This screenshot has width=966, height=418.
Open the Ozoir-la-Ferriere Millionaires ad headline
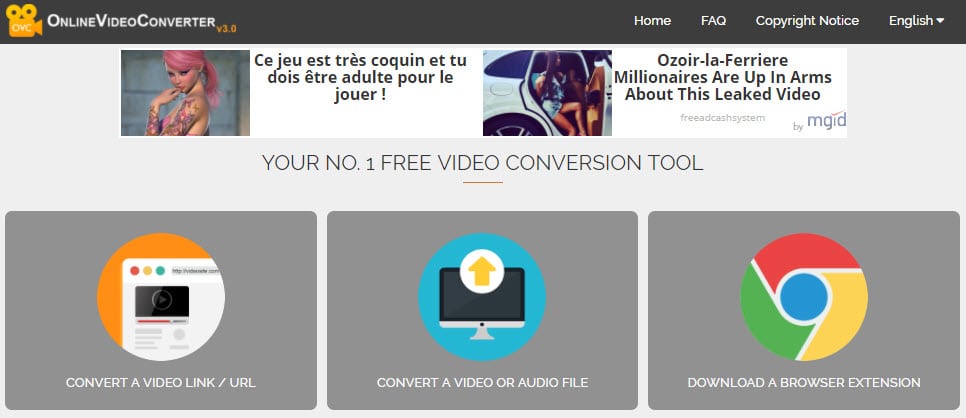tap(723, 78)
